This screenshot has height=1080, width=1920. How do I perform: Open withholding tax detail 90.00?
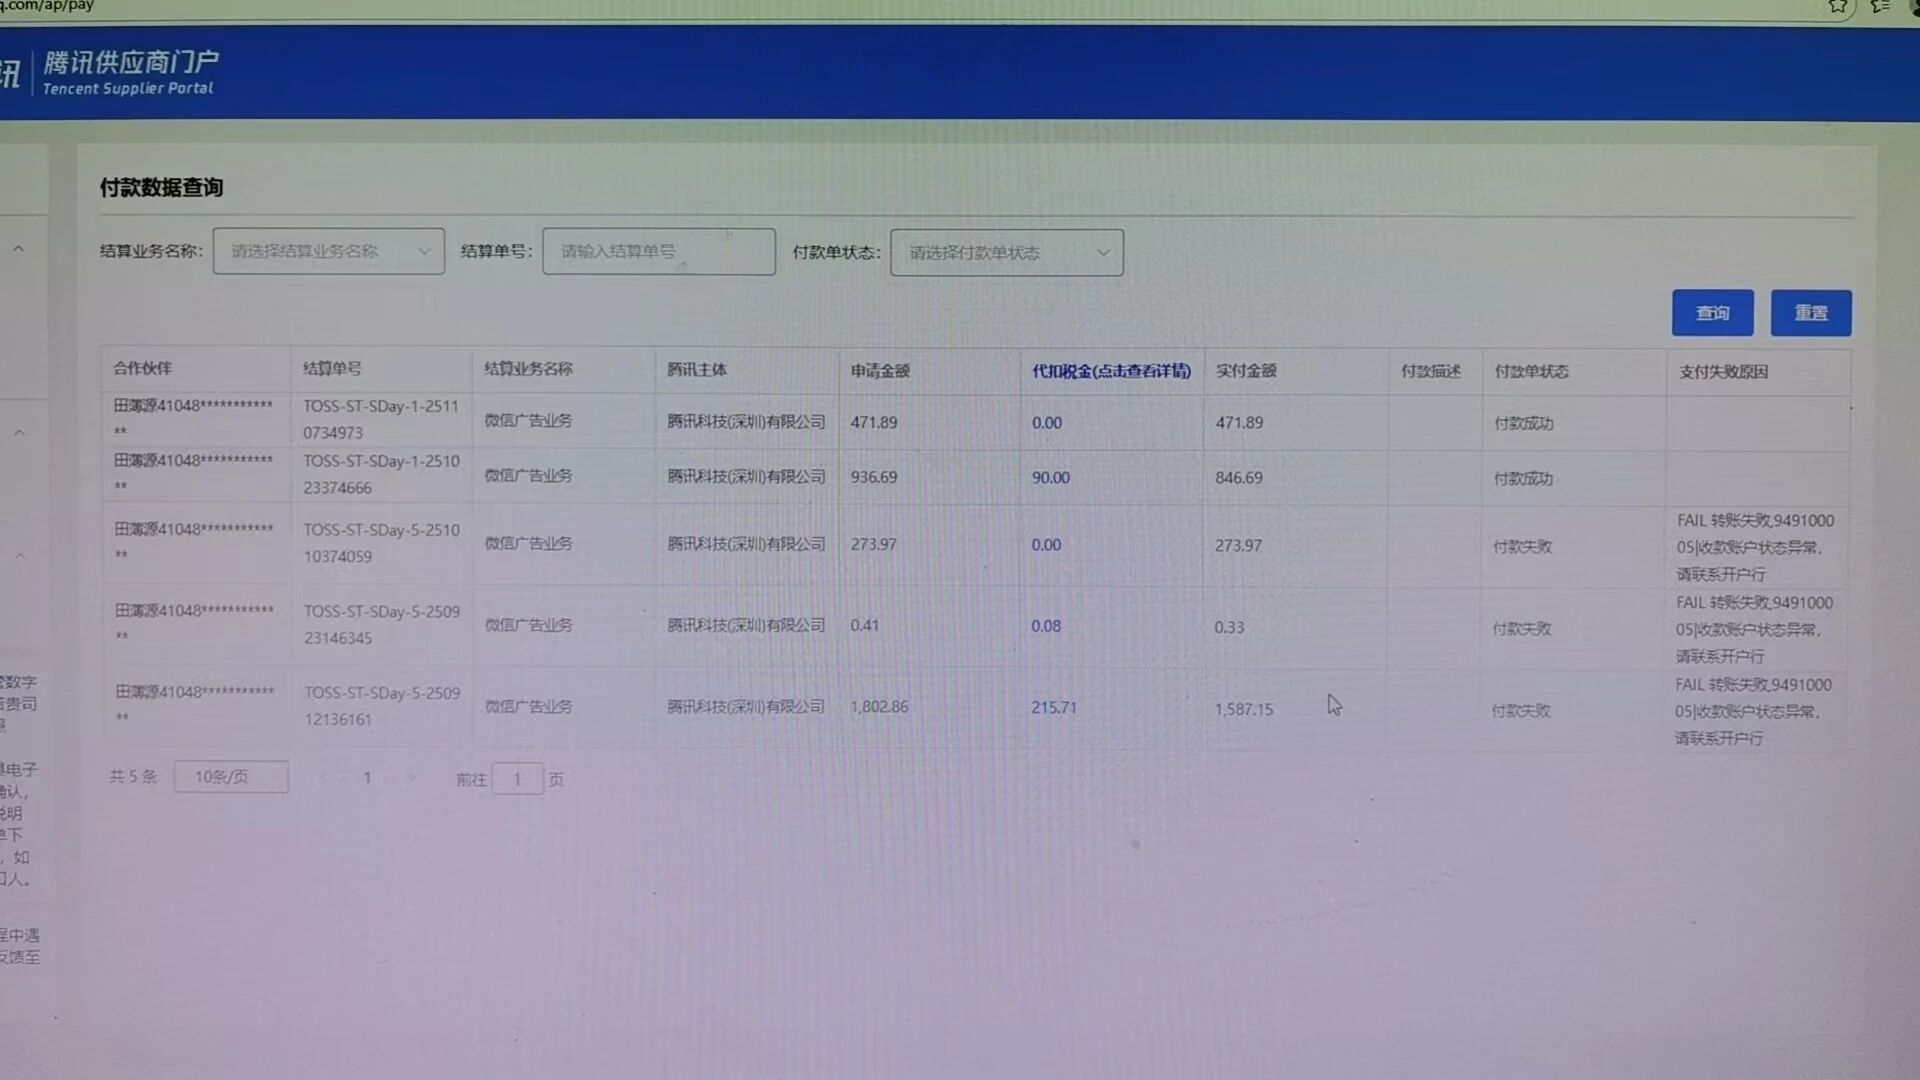pos(1050,478)
